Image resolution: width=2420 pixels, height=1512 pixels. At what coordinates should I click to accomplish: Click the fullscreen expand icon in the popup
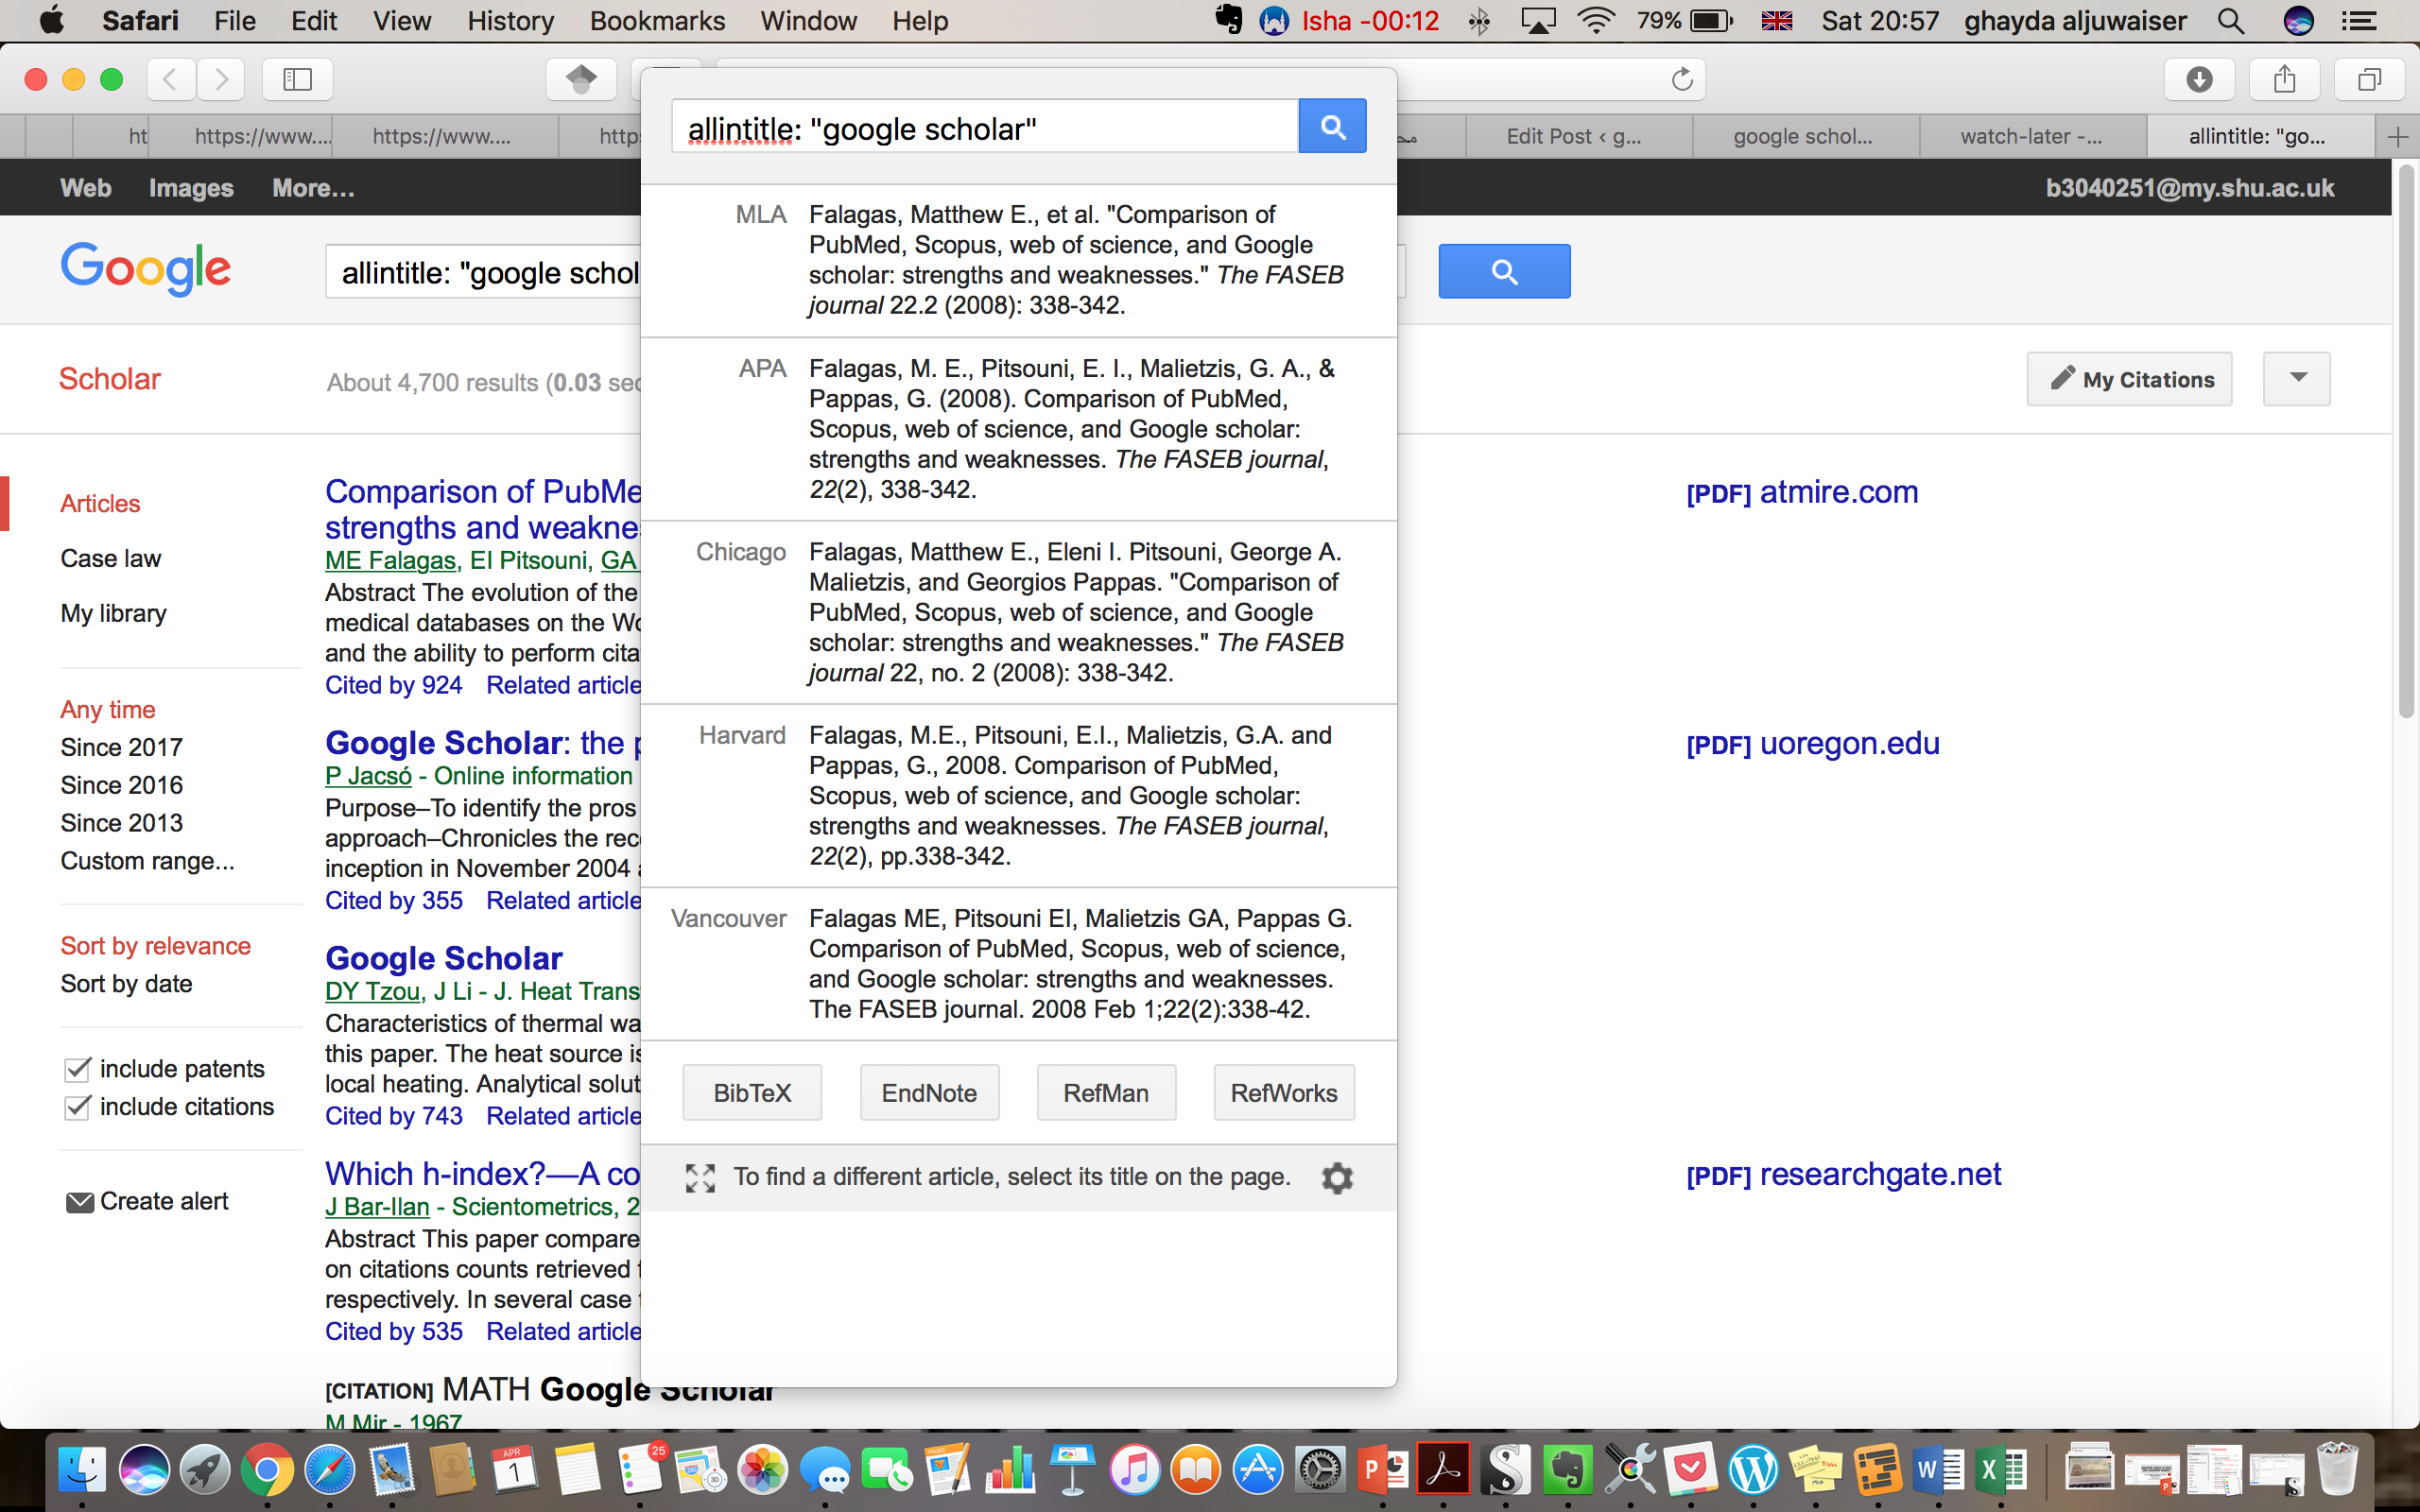click(x=700, y=1178)
